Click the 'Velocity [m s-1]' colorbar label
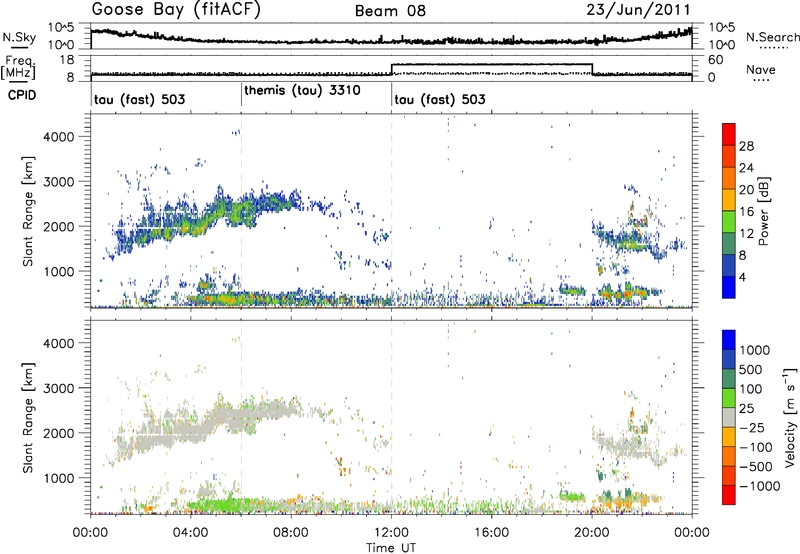This screenshot has width=800, height=554. coord(790,417)
